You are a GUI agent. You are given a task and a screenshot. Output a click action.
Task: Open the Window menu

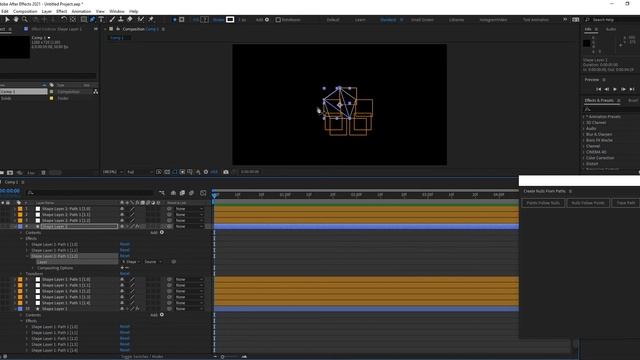pyautogui.click(x=117, y=11)
